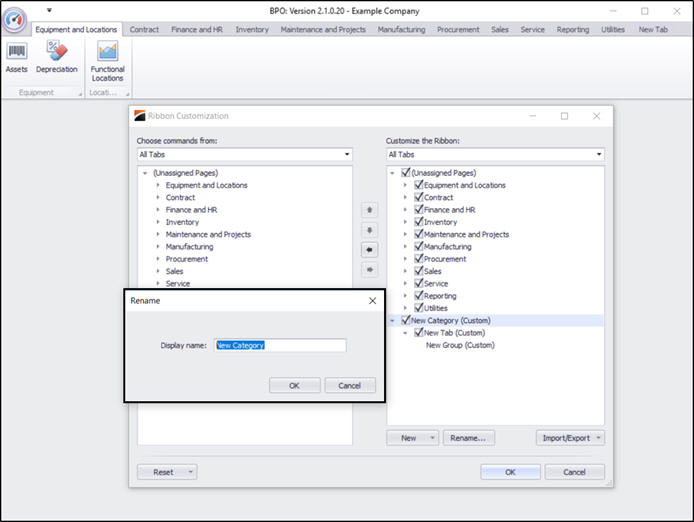Open quick access toolbar dropdown arrow
The image size is (694, 522).
point(49,10)
